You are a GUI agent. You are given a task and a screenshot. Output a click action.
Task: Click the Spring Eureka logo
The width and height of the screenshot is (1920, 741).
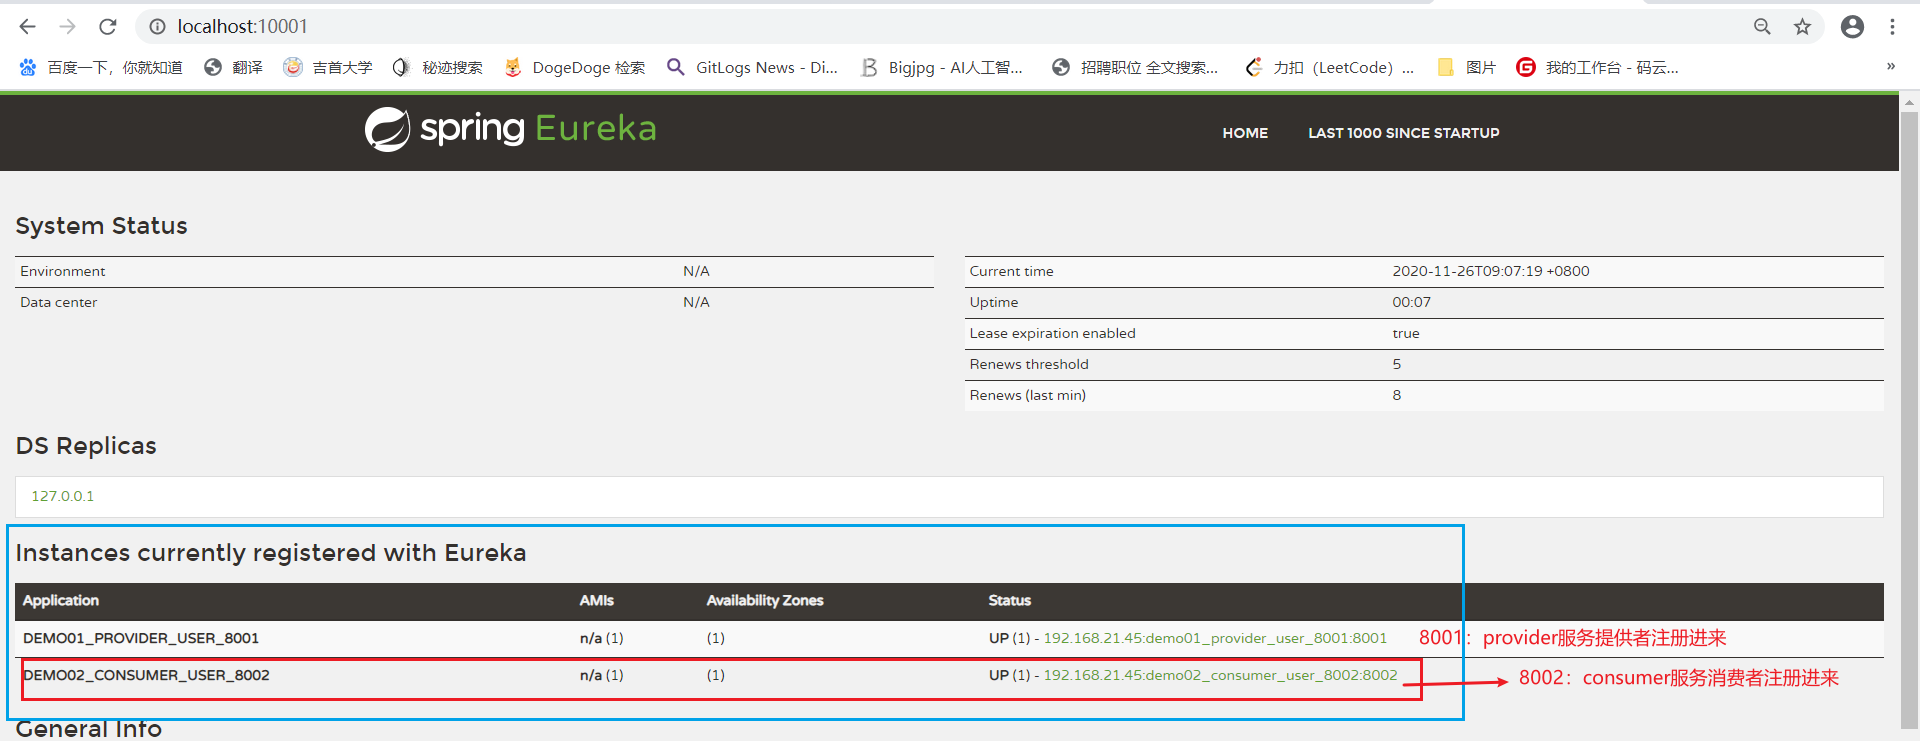(x=510, y=129)
